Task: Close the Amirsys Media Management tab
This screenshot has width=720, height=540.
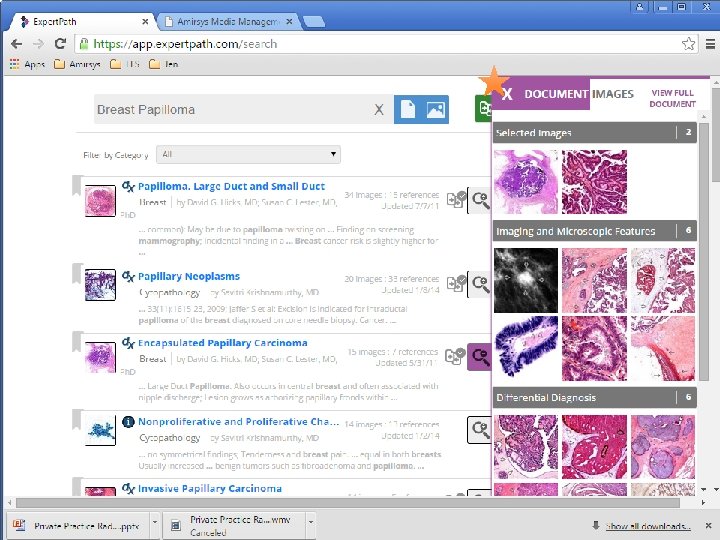Action: [289, 22]
